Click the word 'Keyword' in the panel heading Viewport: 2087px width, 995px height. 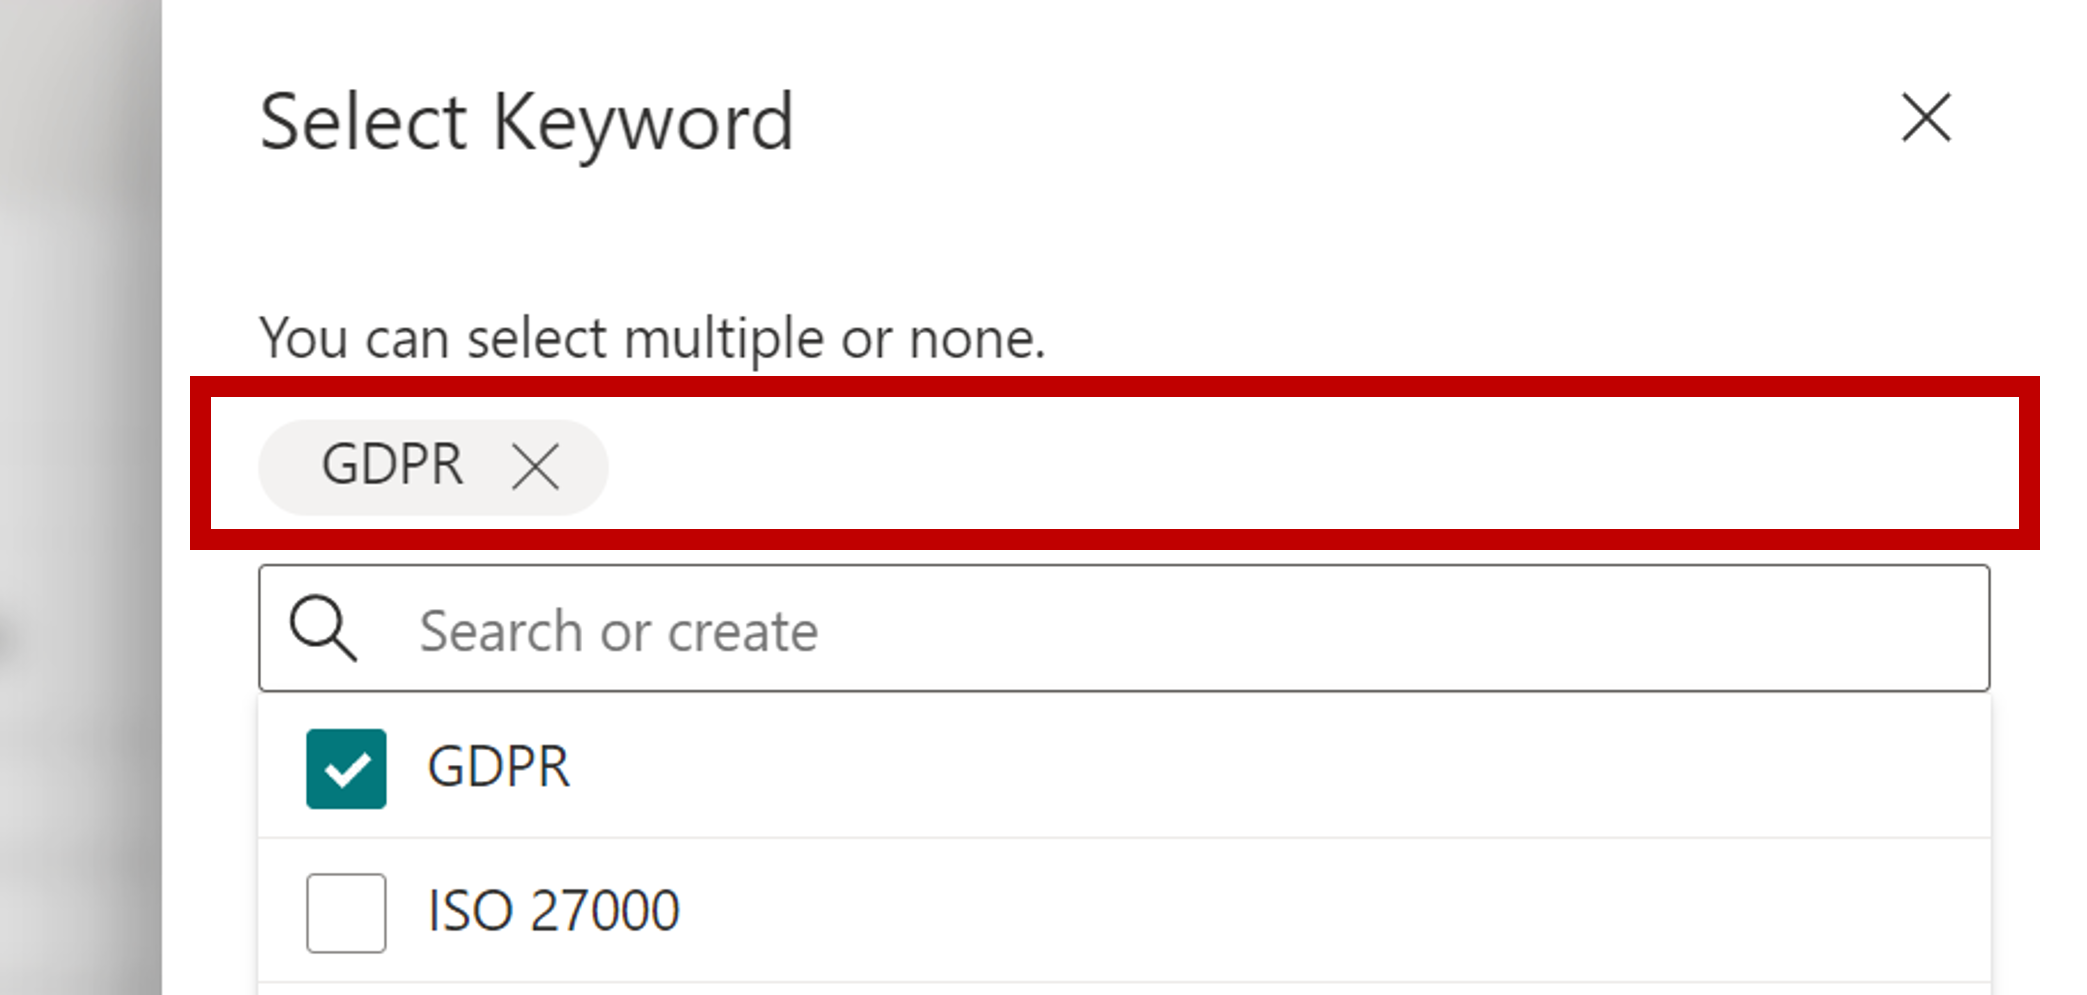643,122
